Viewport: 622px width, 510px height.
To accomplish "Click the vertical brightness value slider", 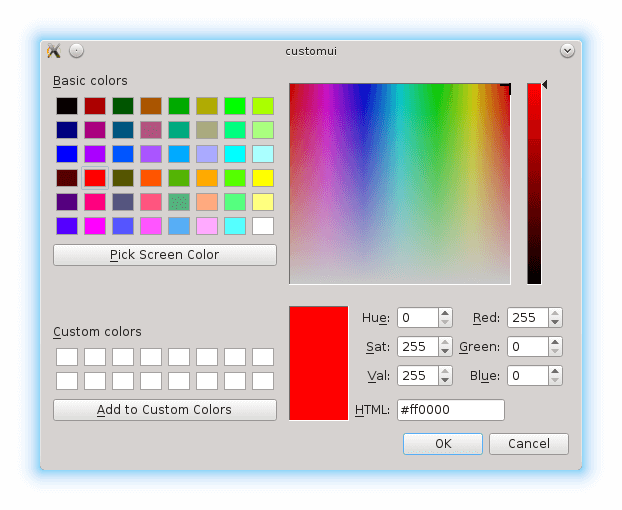I will tap(534, 184).
